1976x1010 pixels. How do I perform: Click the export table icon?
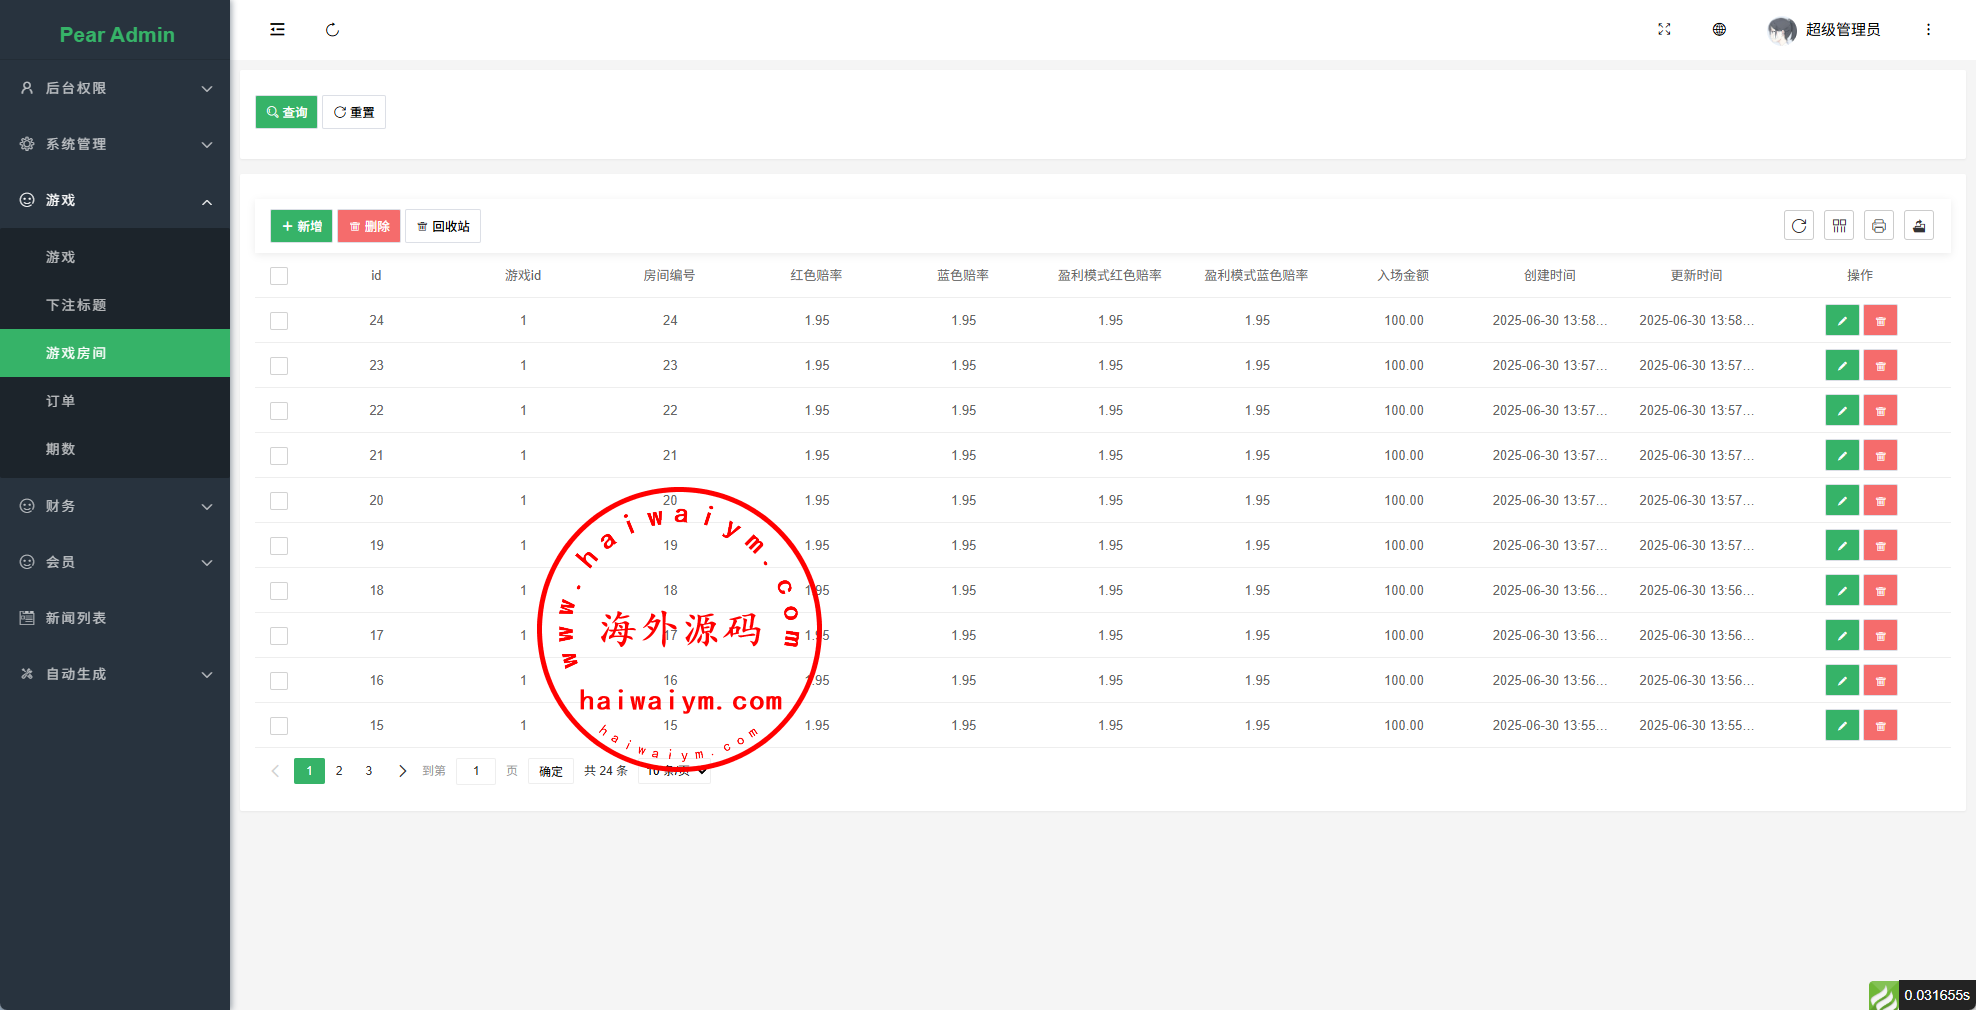(1918, 226)
